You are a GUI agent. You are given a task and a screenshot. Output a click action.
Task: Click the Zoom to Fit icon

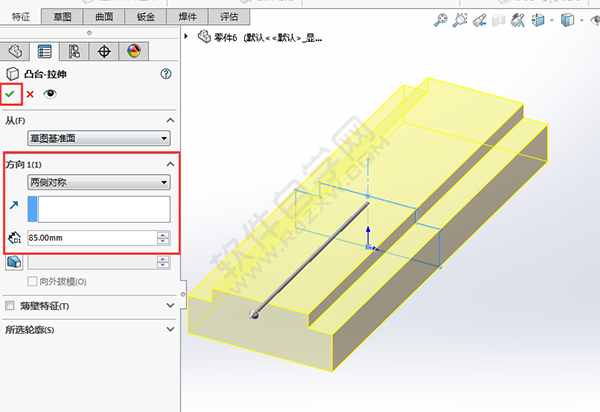tap(440, 20)
